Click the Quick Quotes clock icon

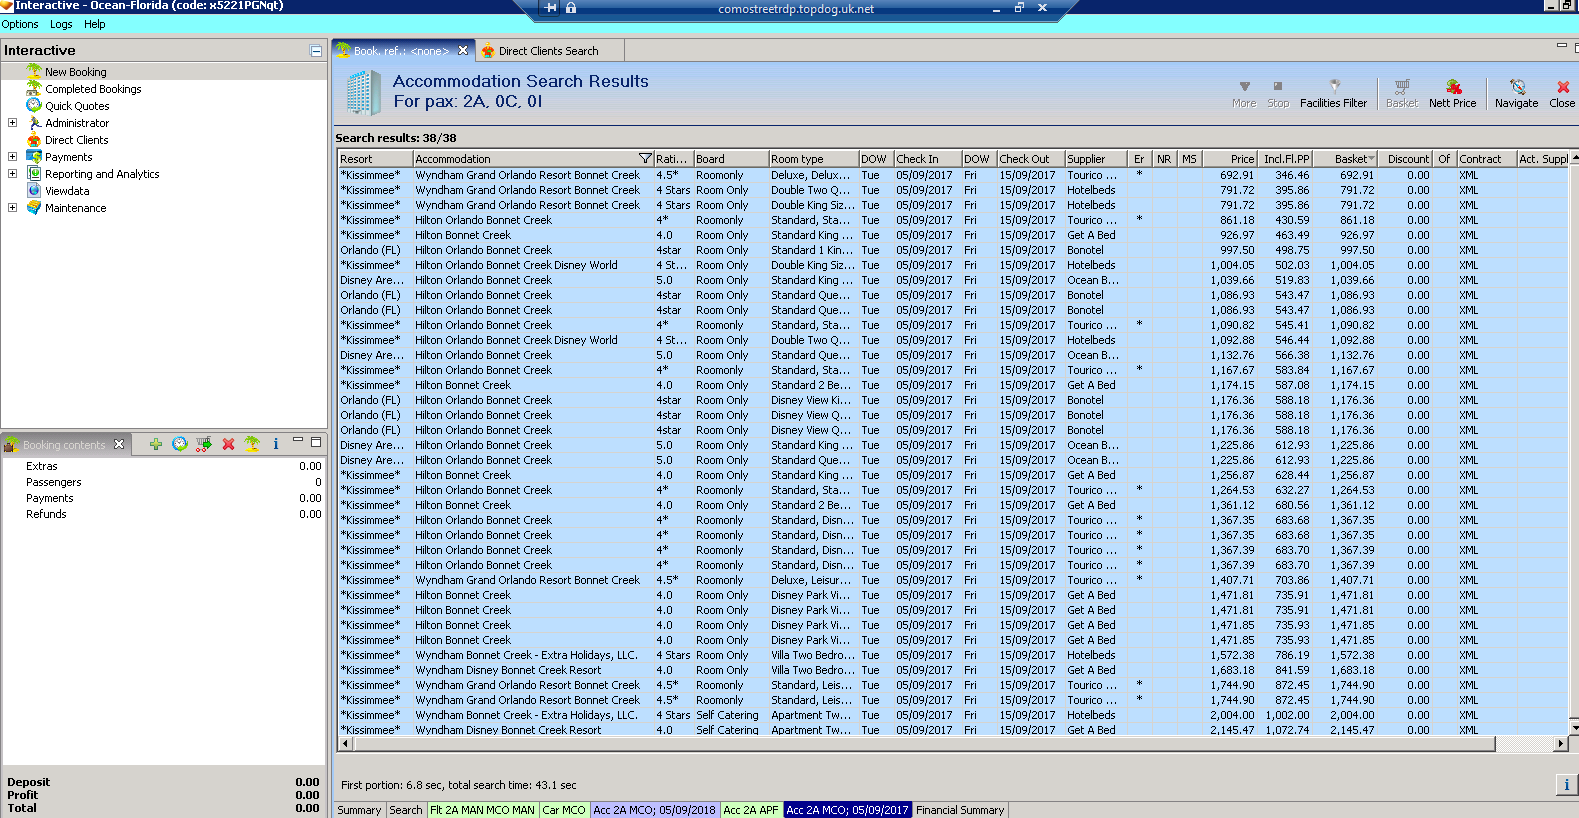point(34,106)
